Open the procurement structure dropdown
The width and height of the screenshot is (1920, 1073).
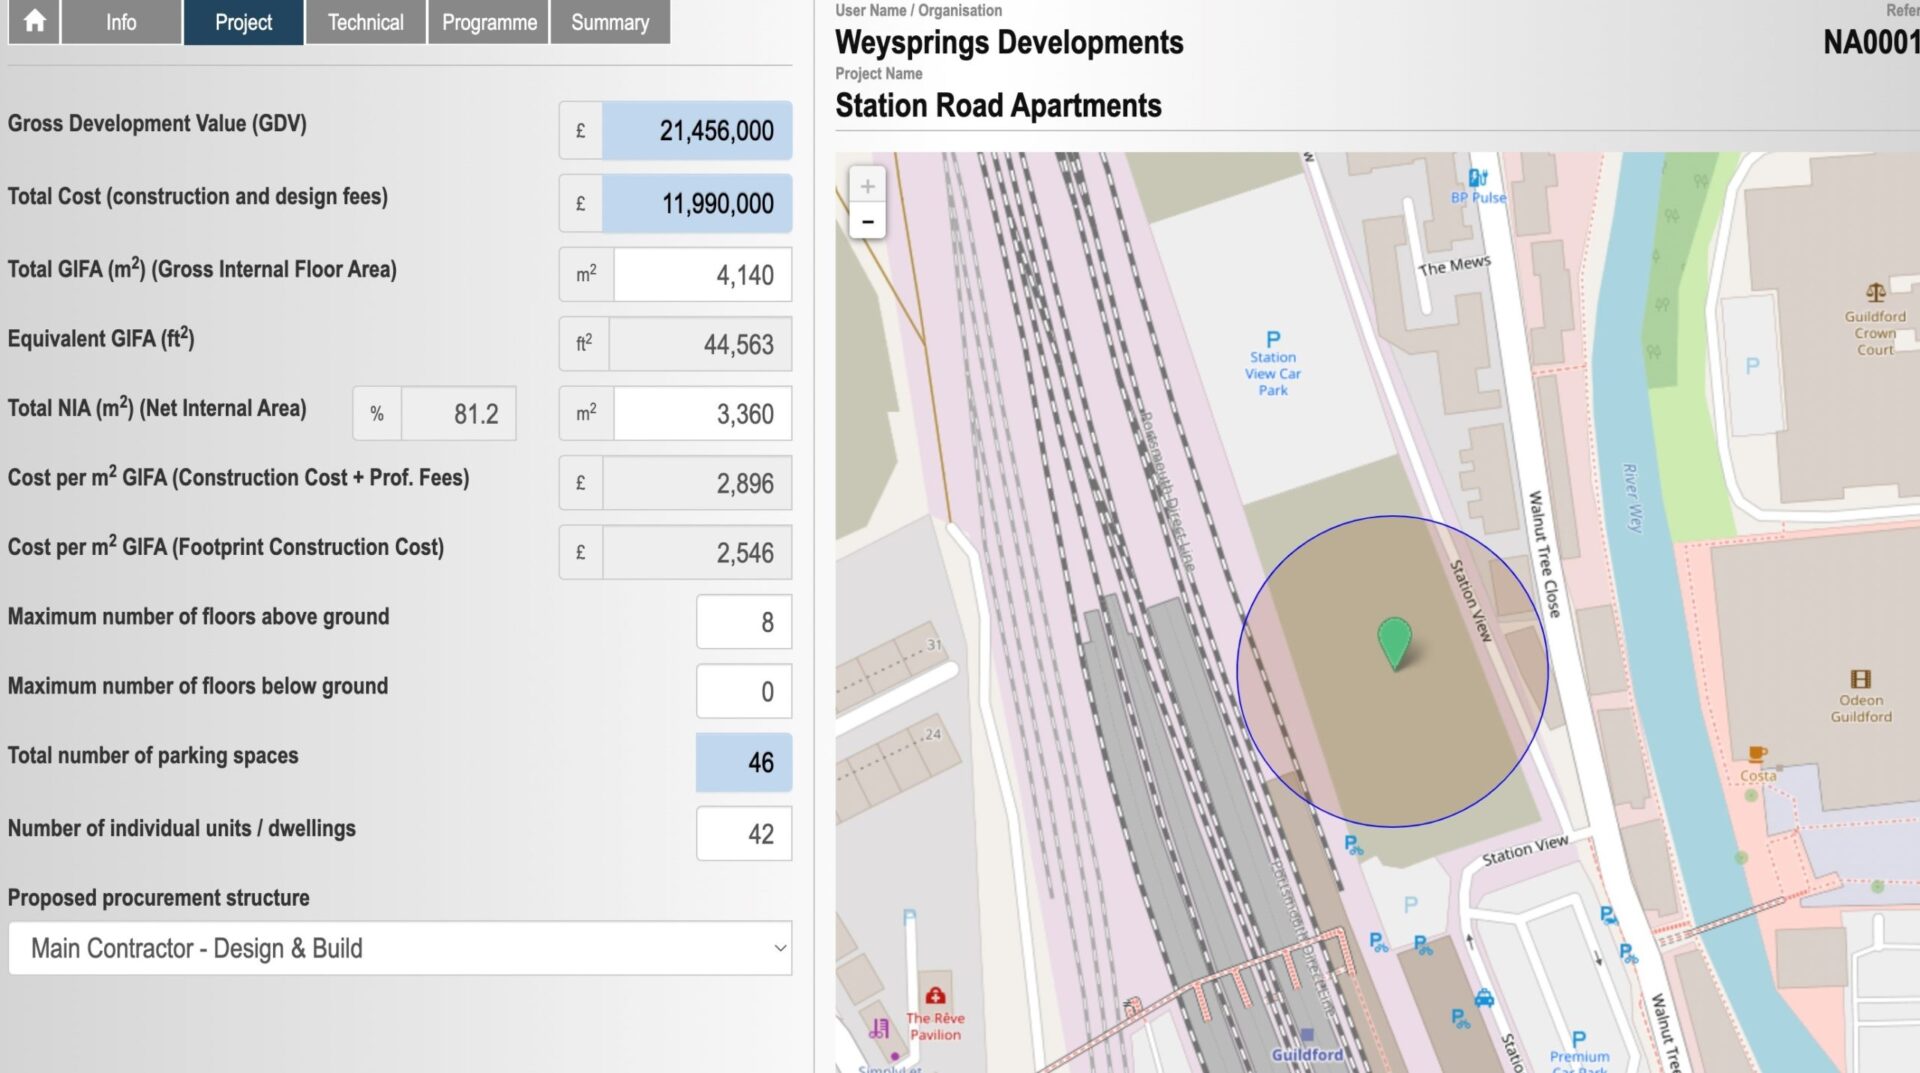[400, 948]
